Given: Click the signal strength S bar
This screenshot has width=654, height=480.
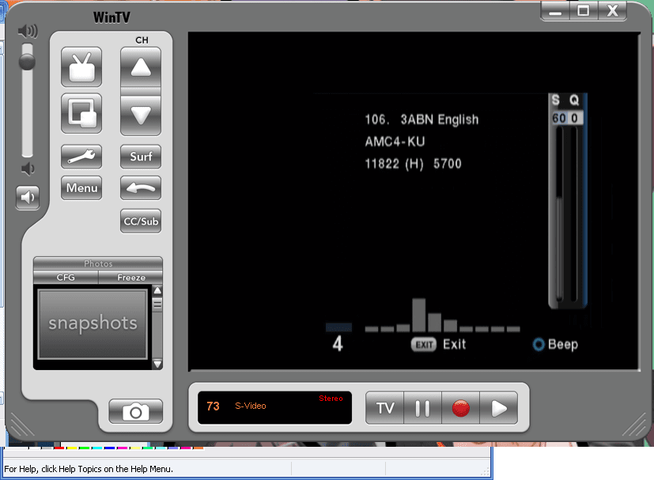Looking at the screenshot, I should pyautogui.click(x=559, y=214).
